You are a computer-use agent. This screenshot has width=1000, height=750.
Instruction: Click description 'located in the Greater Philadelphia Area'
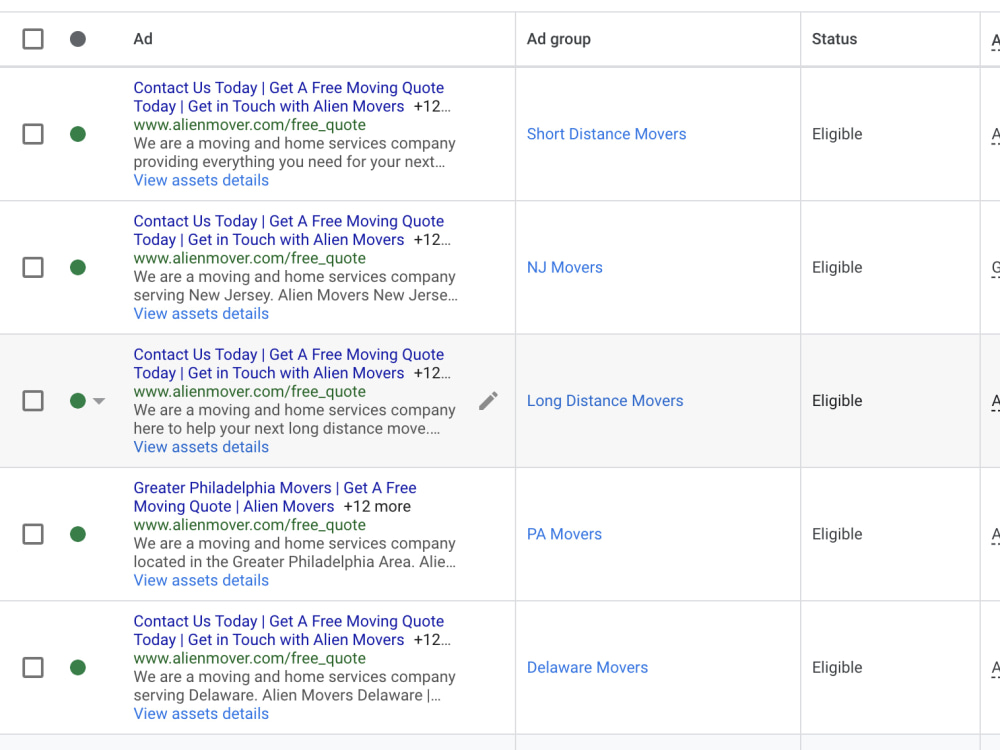[274, 562]
